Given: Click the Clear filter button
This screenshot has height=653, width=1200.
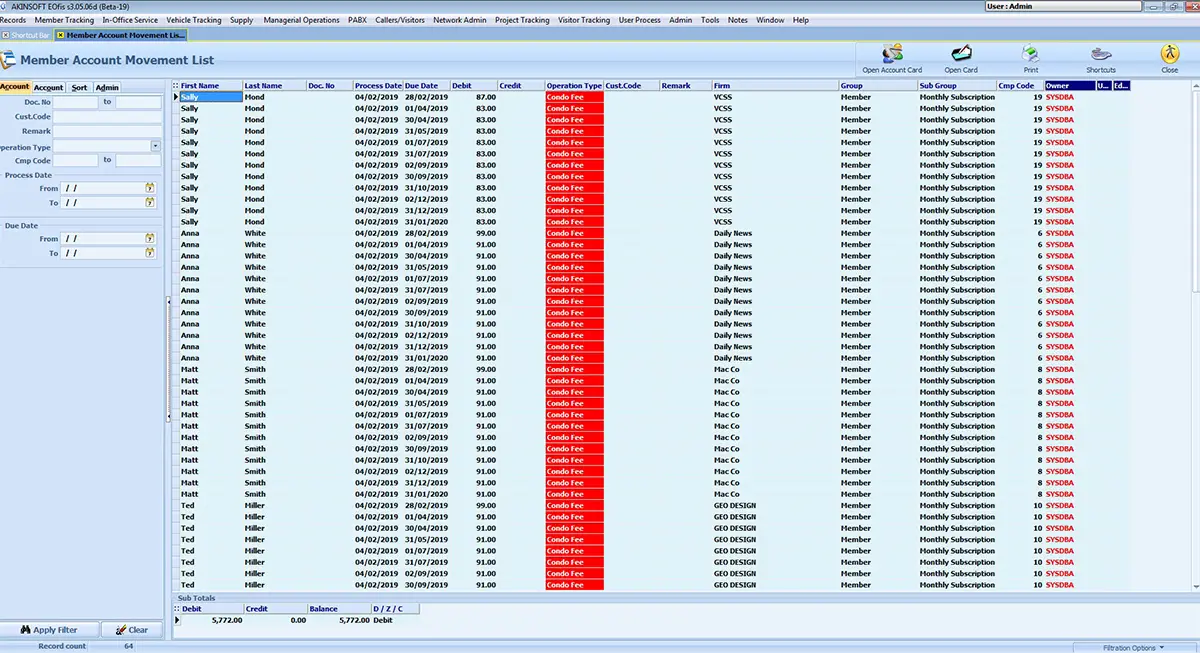Looking at the screenshot, I should tap(131, 630).
